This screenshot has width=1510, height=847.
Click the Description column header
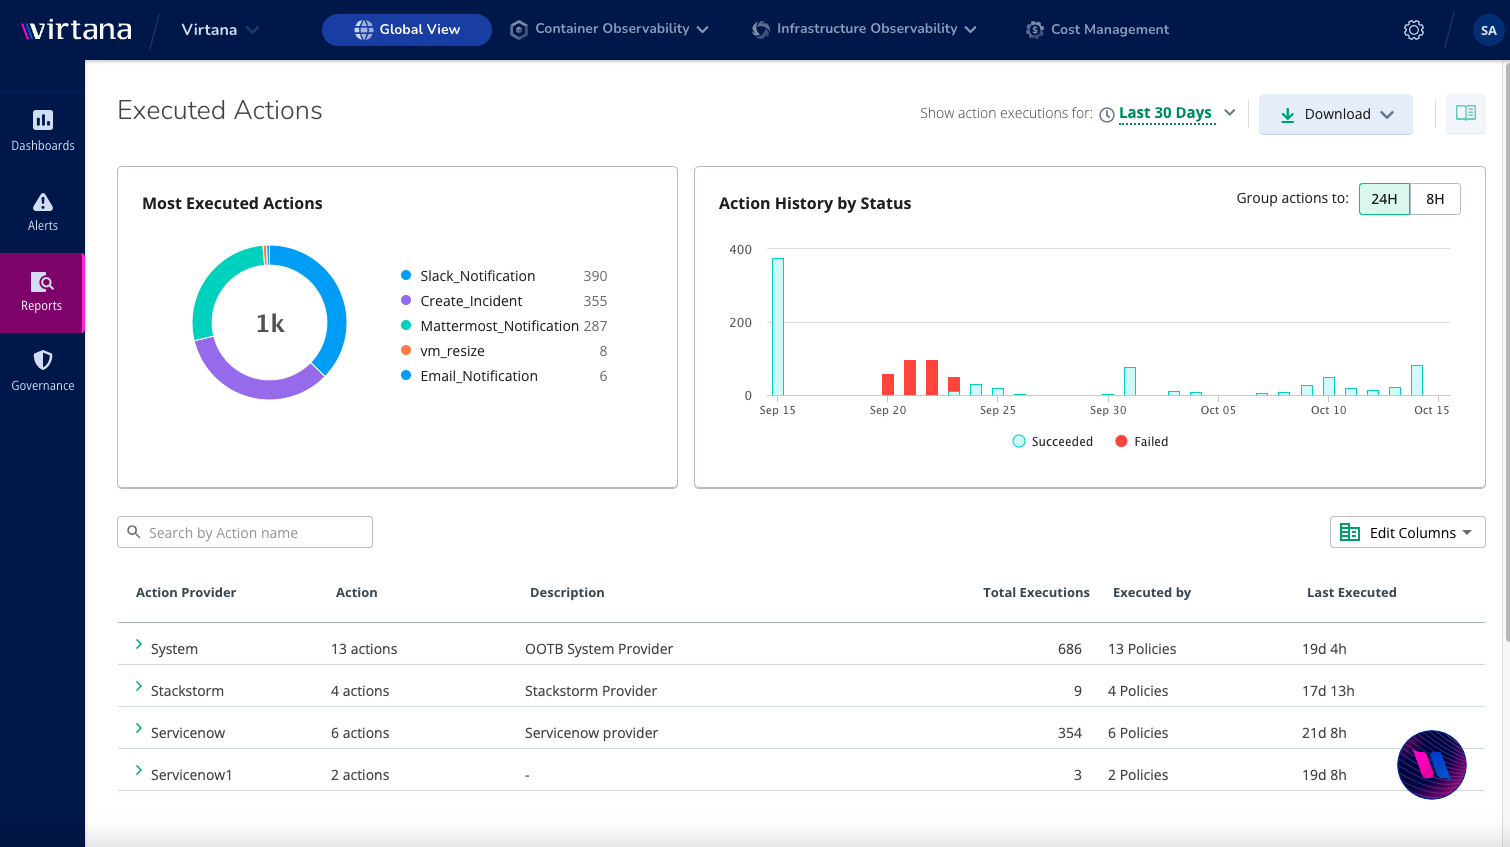[x=567, y=592]
